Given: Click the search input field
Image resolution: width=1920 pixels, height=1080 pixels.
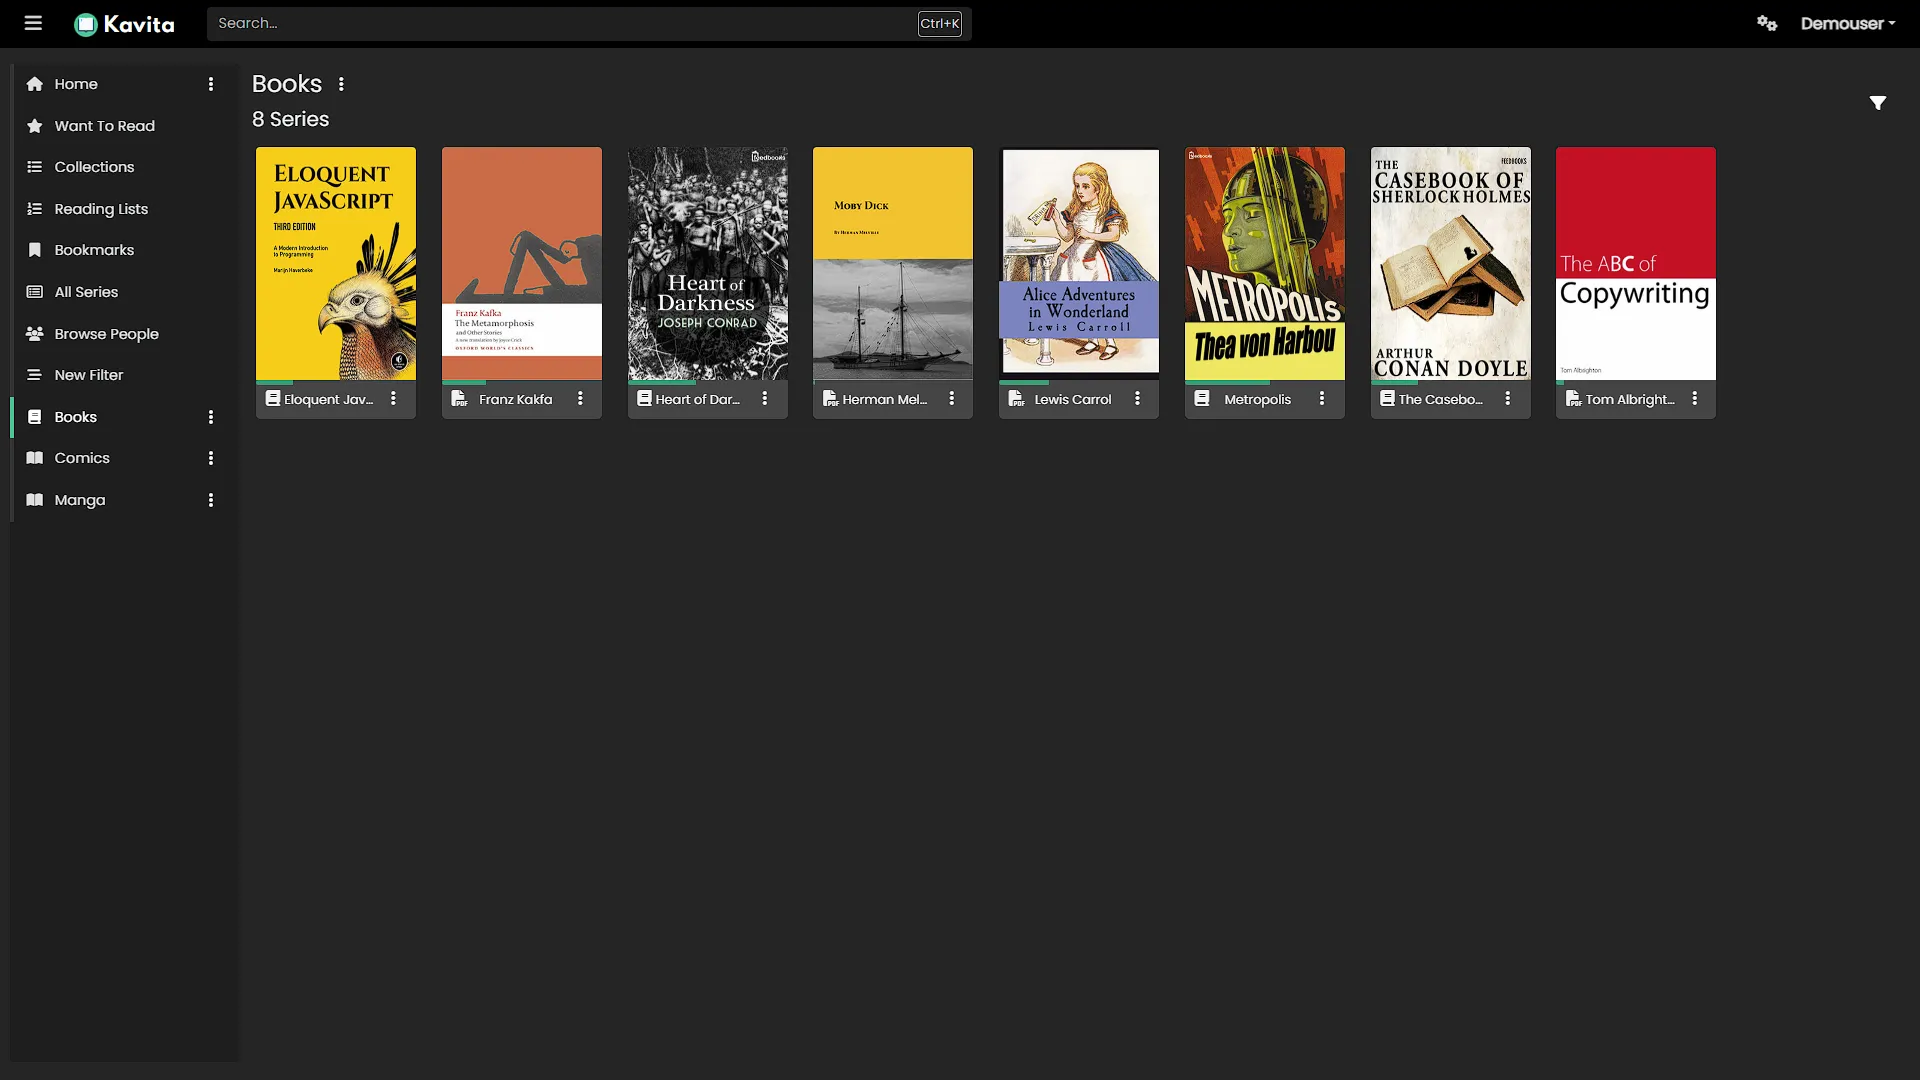Looking at the screenshot, I should tap(589, 23).
